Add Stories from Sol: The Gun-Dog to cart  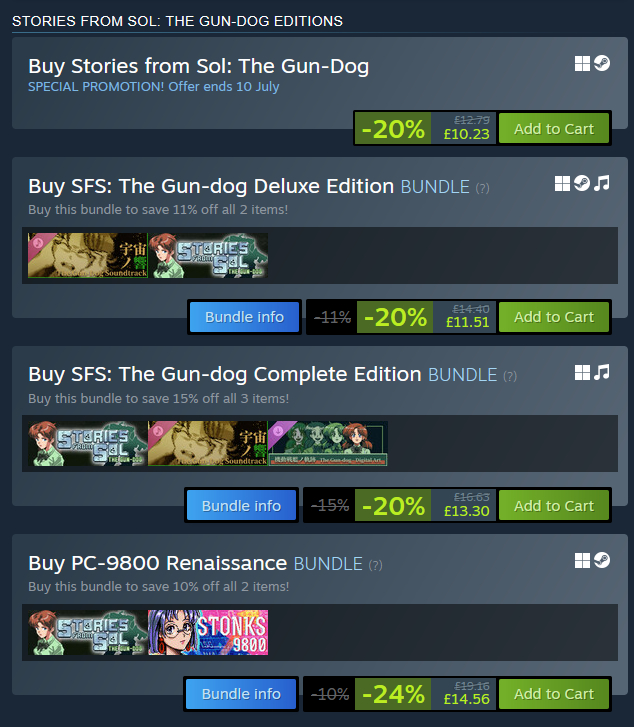(x=554, y=128)
